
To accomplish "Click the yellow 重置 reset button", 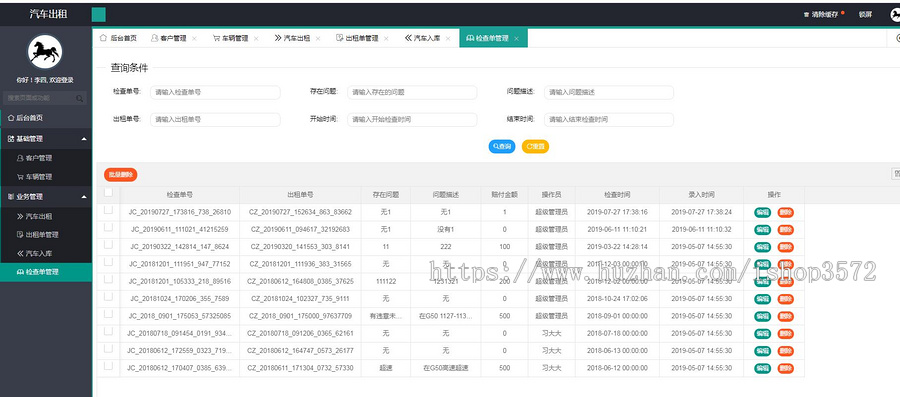I will click(535, 146).
